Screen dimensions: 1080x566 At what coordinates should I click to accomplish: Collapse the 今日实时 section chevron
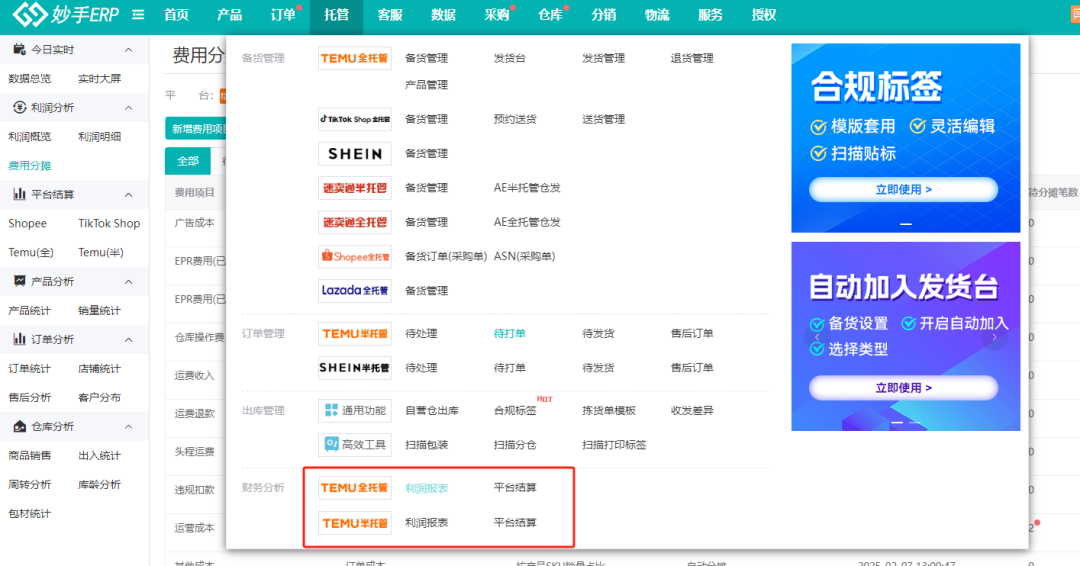pos(129,50)
